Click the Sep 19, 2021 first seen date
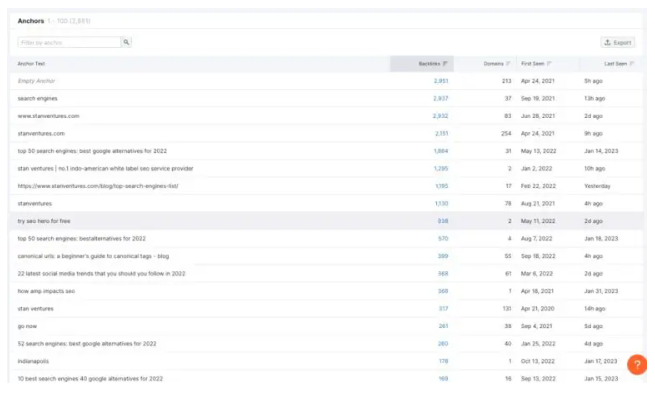This screenshot has width=655, height=395. (538, 99)
